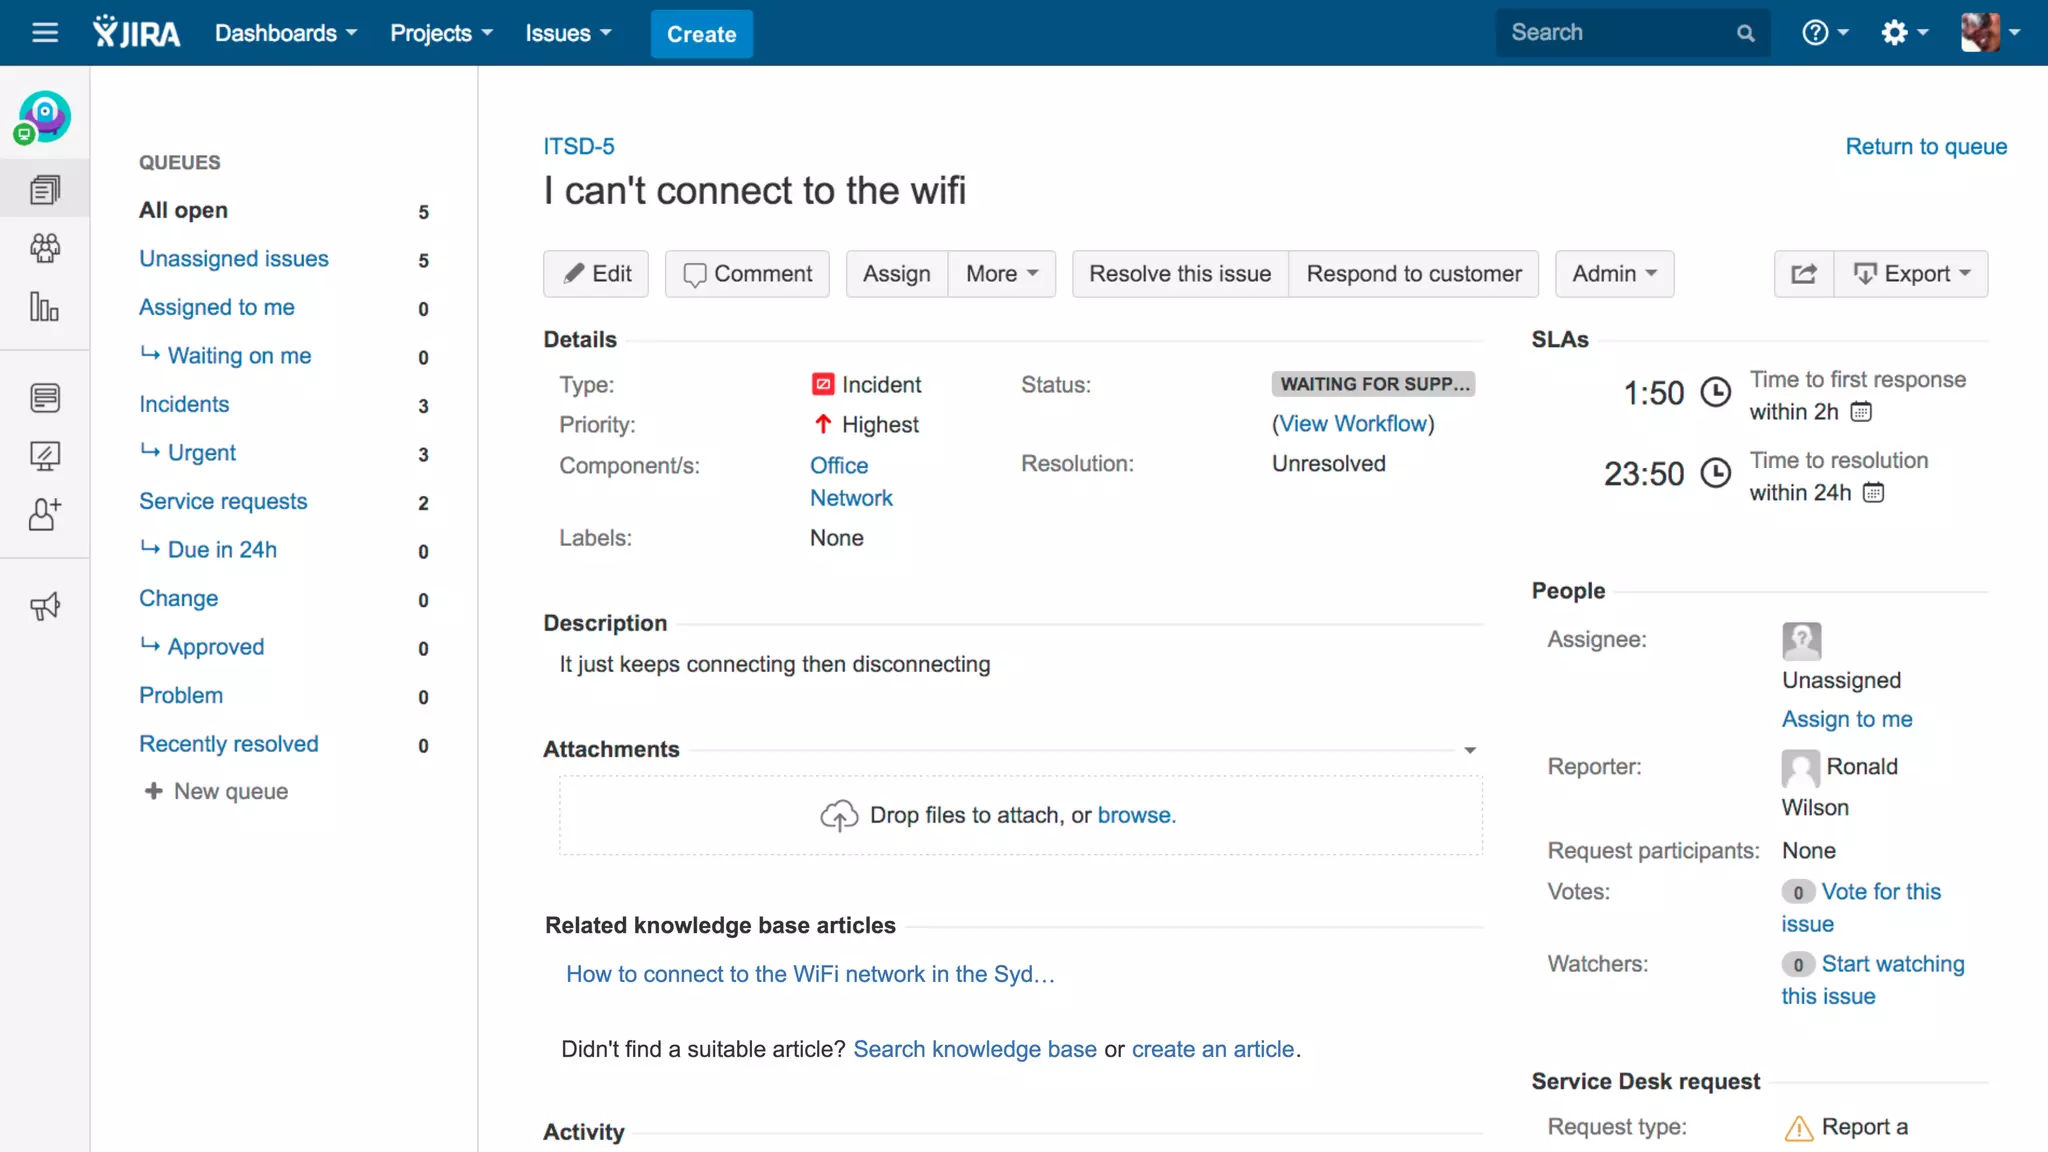
Task: Click the Queues icon in sidebar
Action: pos(45,190)
